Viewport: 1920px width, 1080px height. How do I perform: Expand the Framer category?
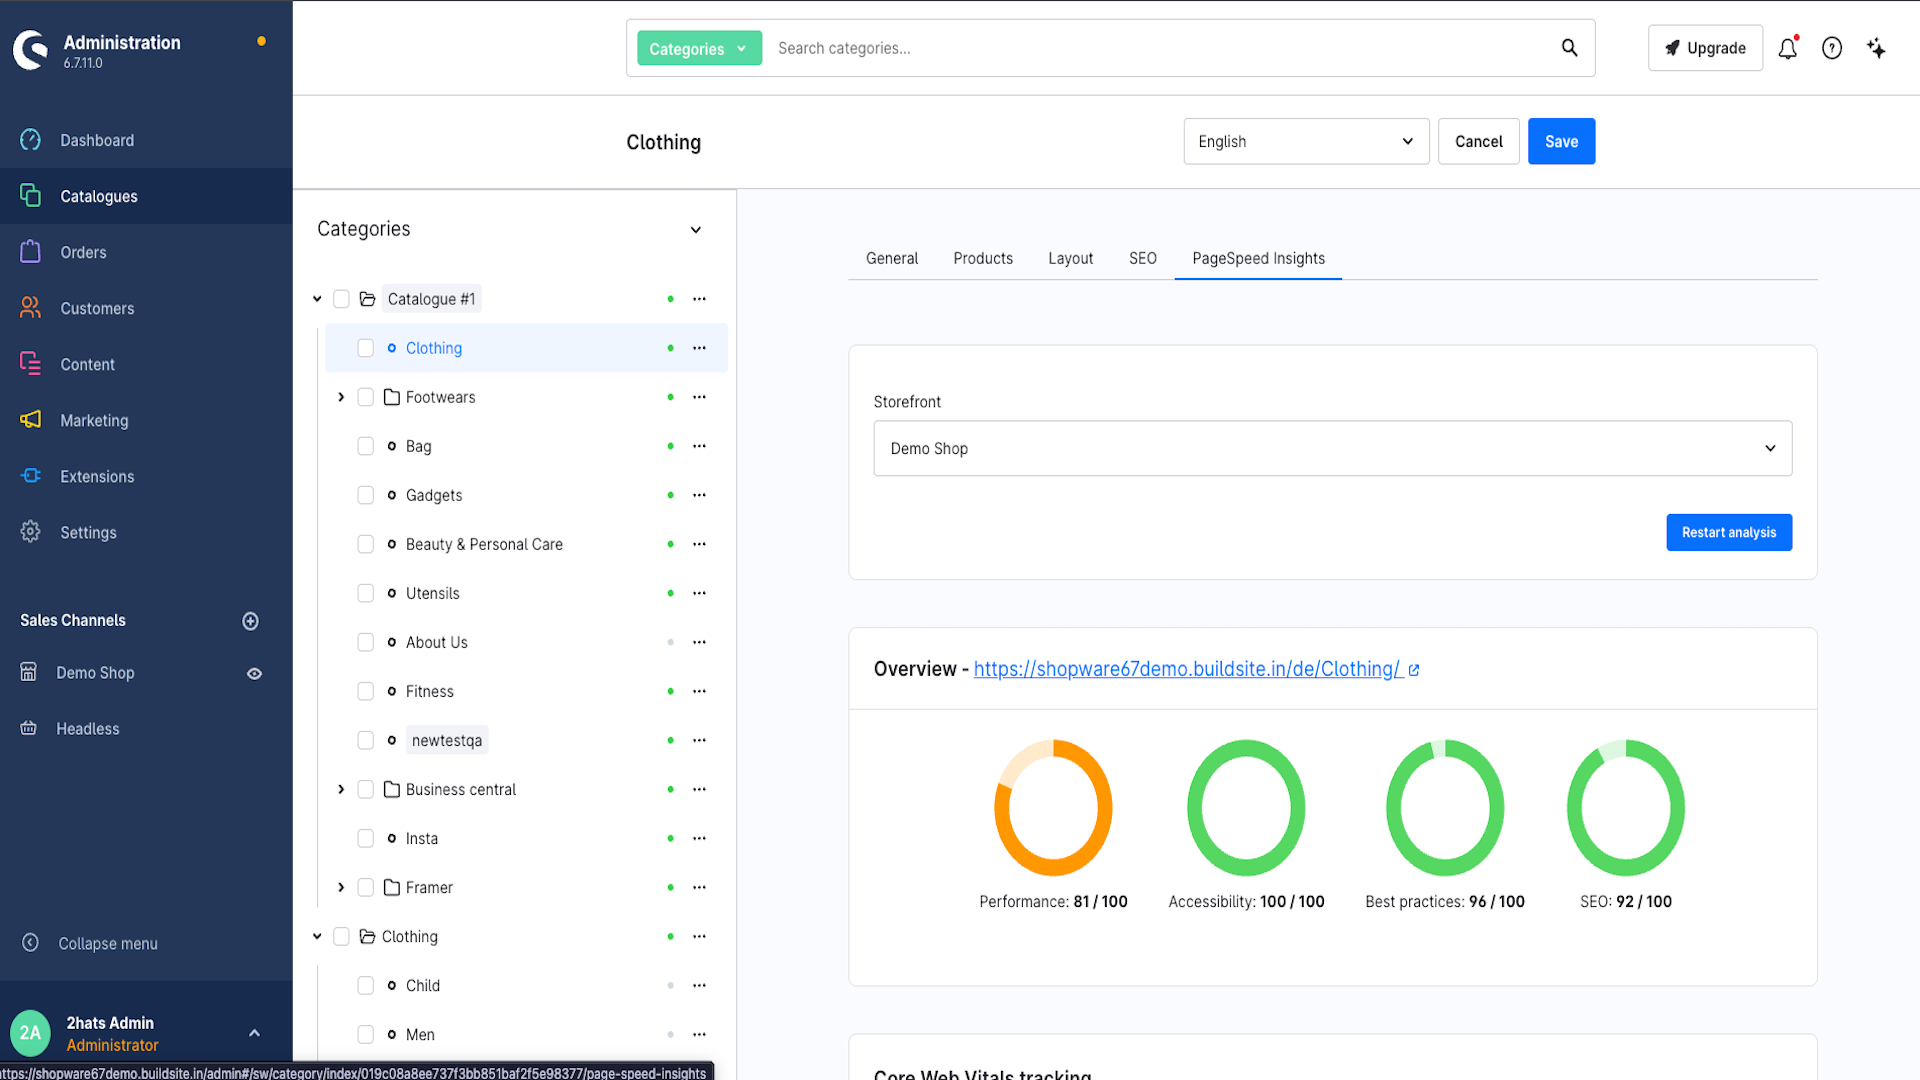click(x=341, y=887)
